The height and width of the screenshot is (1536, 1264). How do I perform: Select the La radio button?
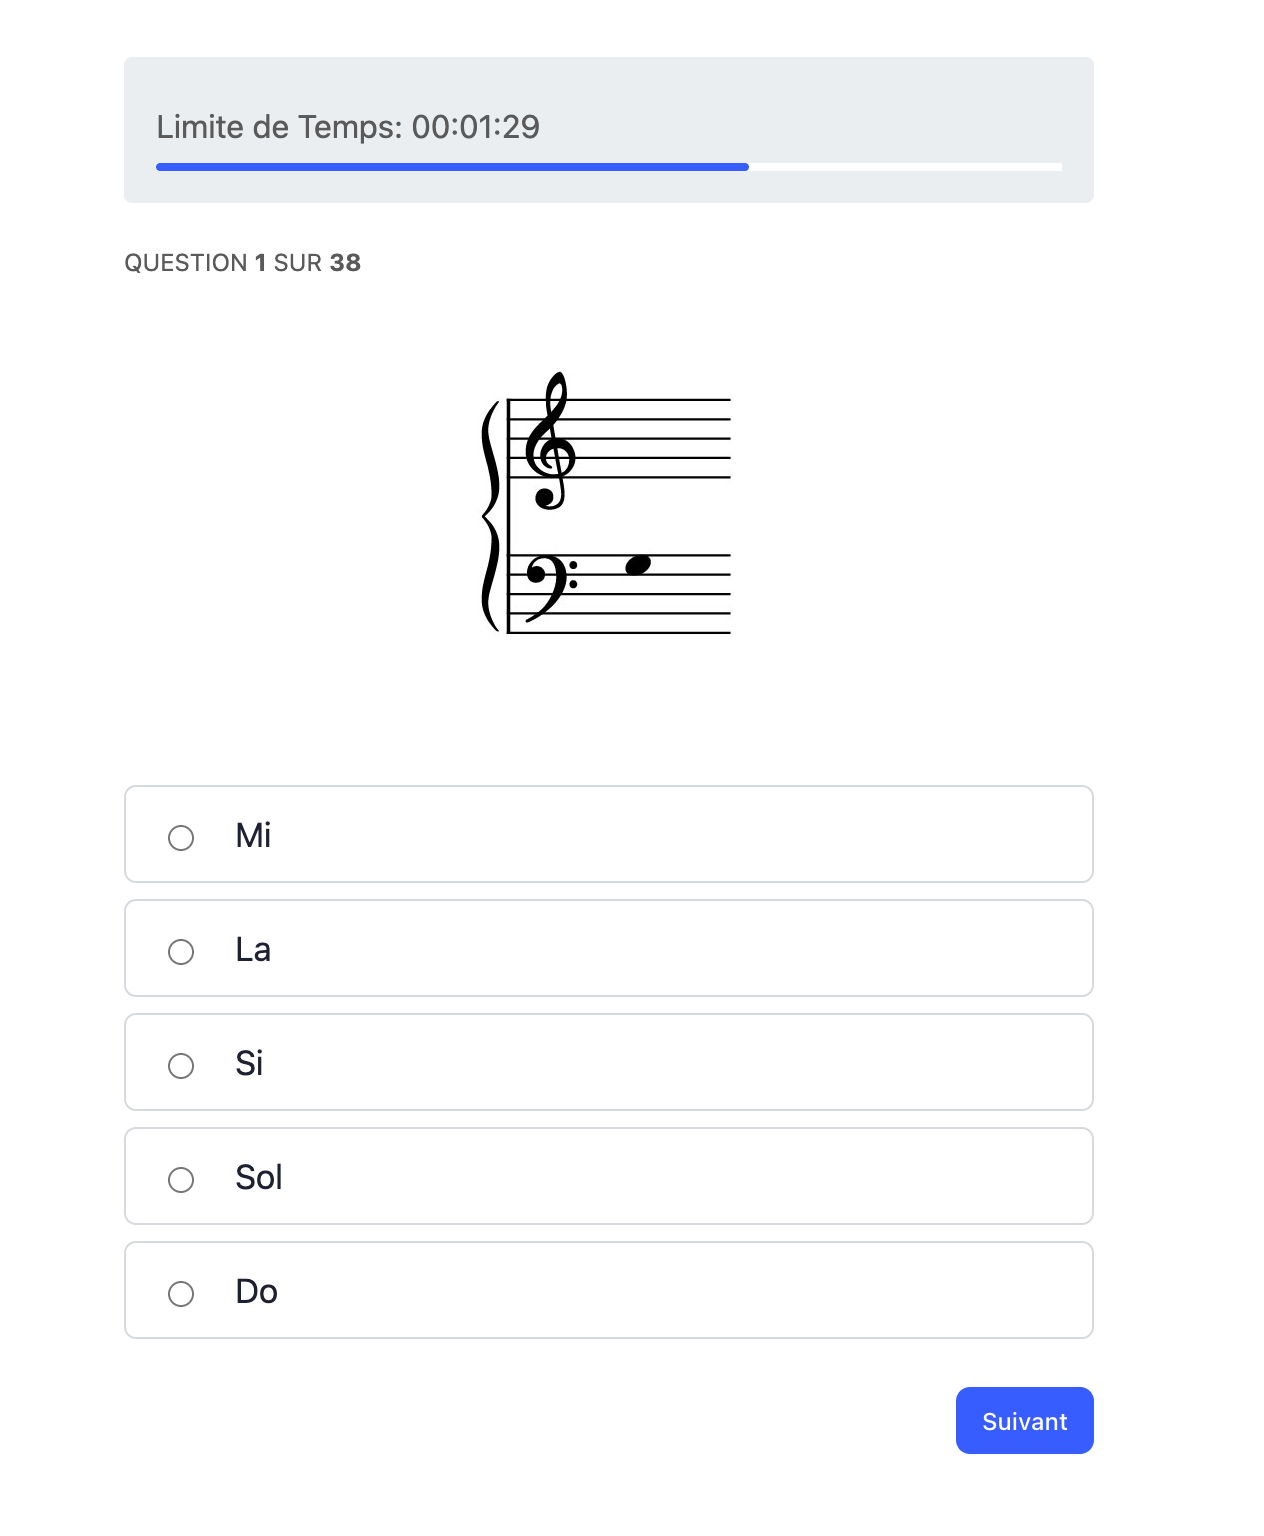point(181,951)
